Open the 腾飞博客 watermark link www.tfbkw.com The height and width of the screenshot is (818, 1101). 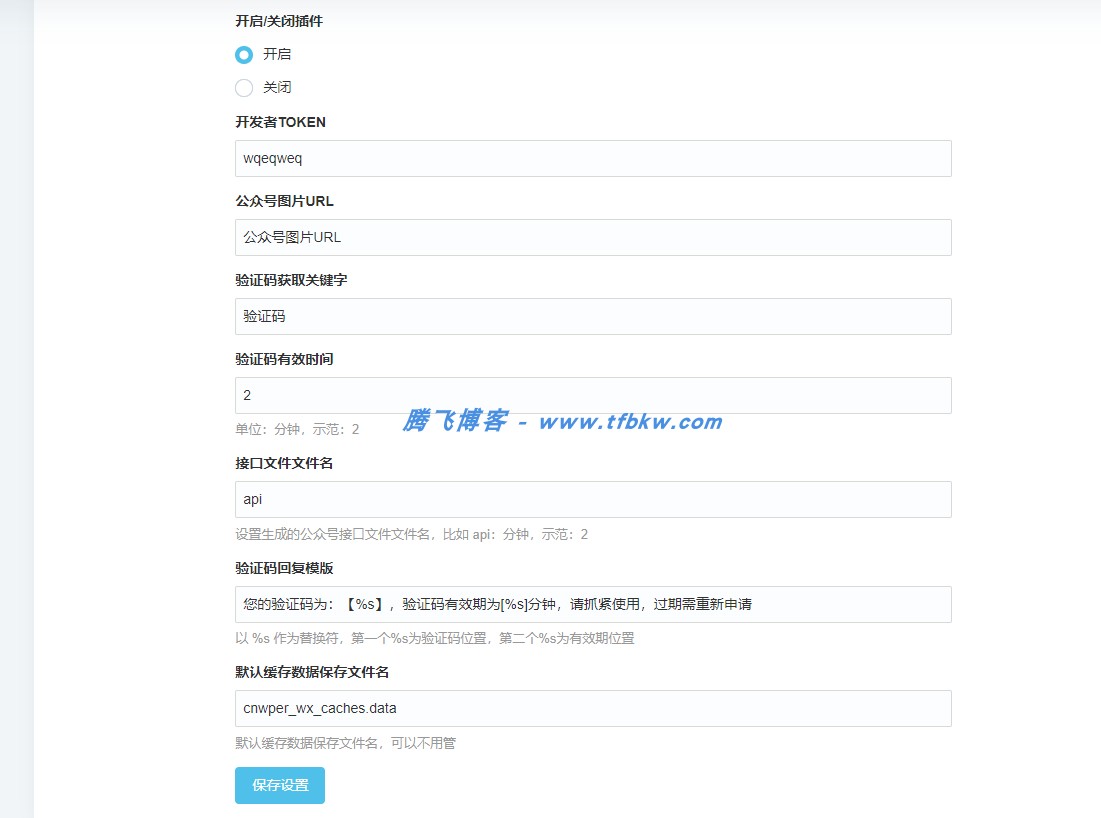click(x=560, y=420)
